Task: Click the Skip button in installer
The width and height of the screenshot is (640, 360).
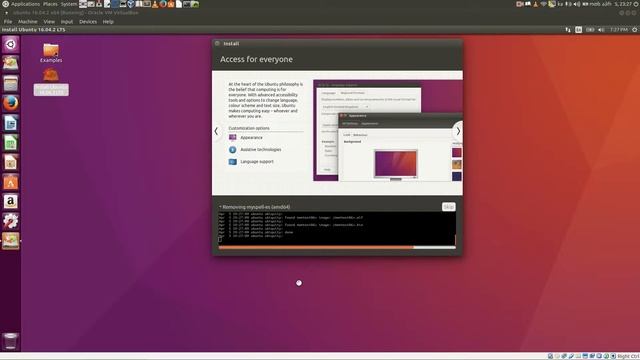Action: (x=449, y=207)
